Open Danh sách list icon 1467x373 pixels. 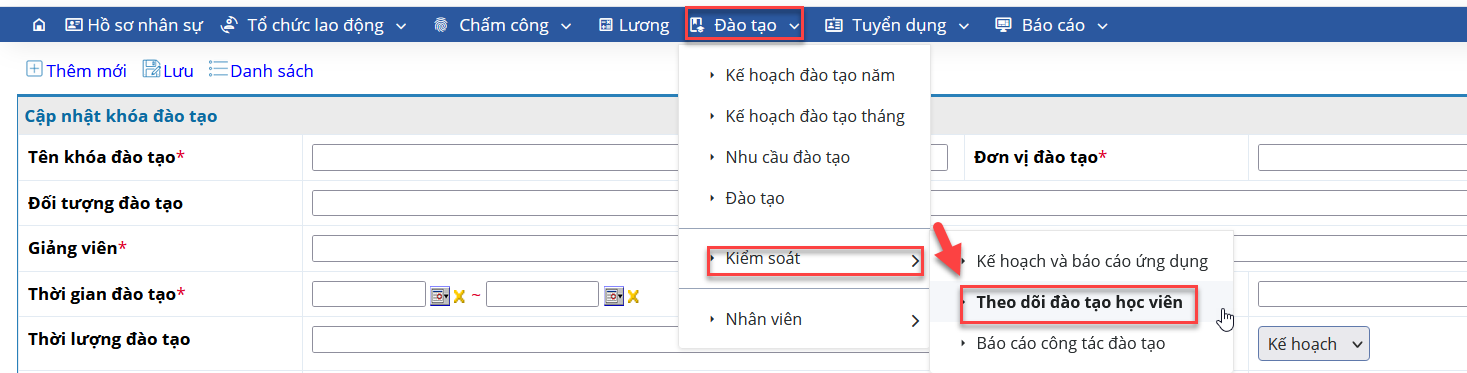218,69
